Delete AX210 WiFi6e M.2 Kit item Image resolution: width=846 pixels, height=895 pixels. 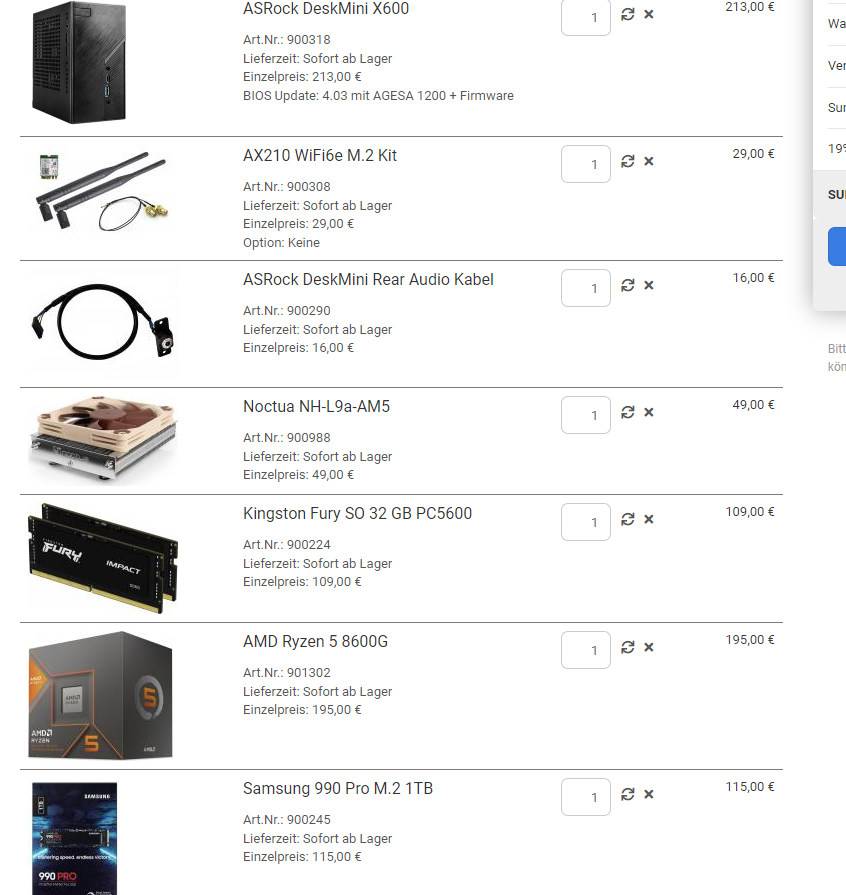[648, 162]
